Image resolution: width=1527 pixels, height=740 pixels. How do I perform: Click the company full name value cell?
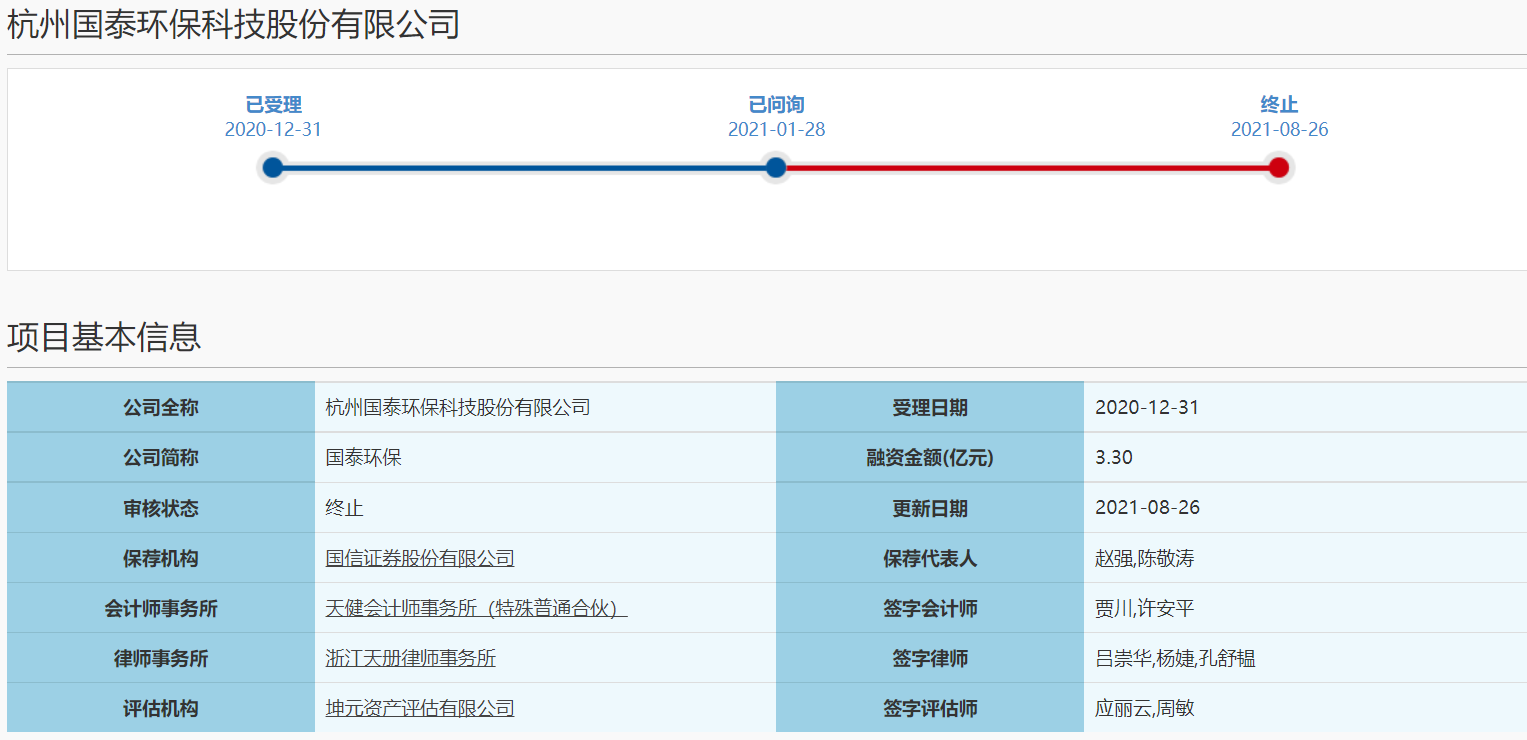click(545, 408)
